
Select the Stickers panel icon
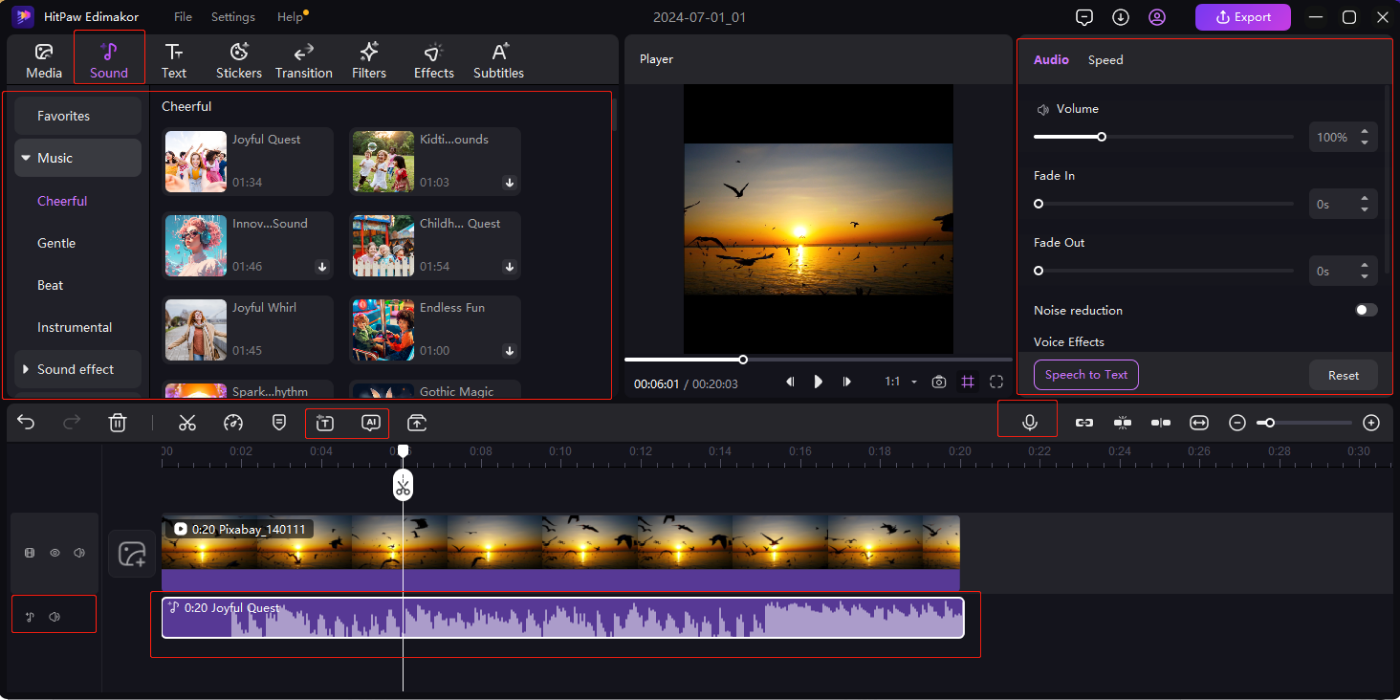click(x=238, y=58)
